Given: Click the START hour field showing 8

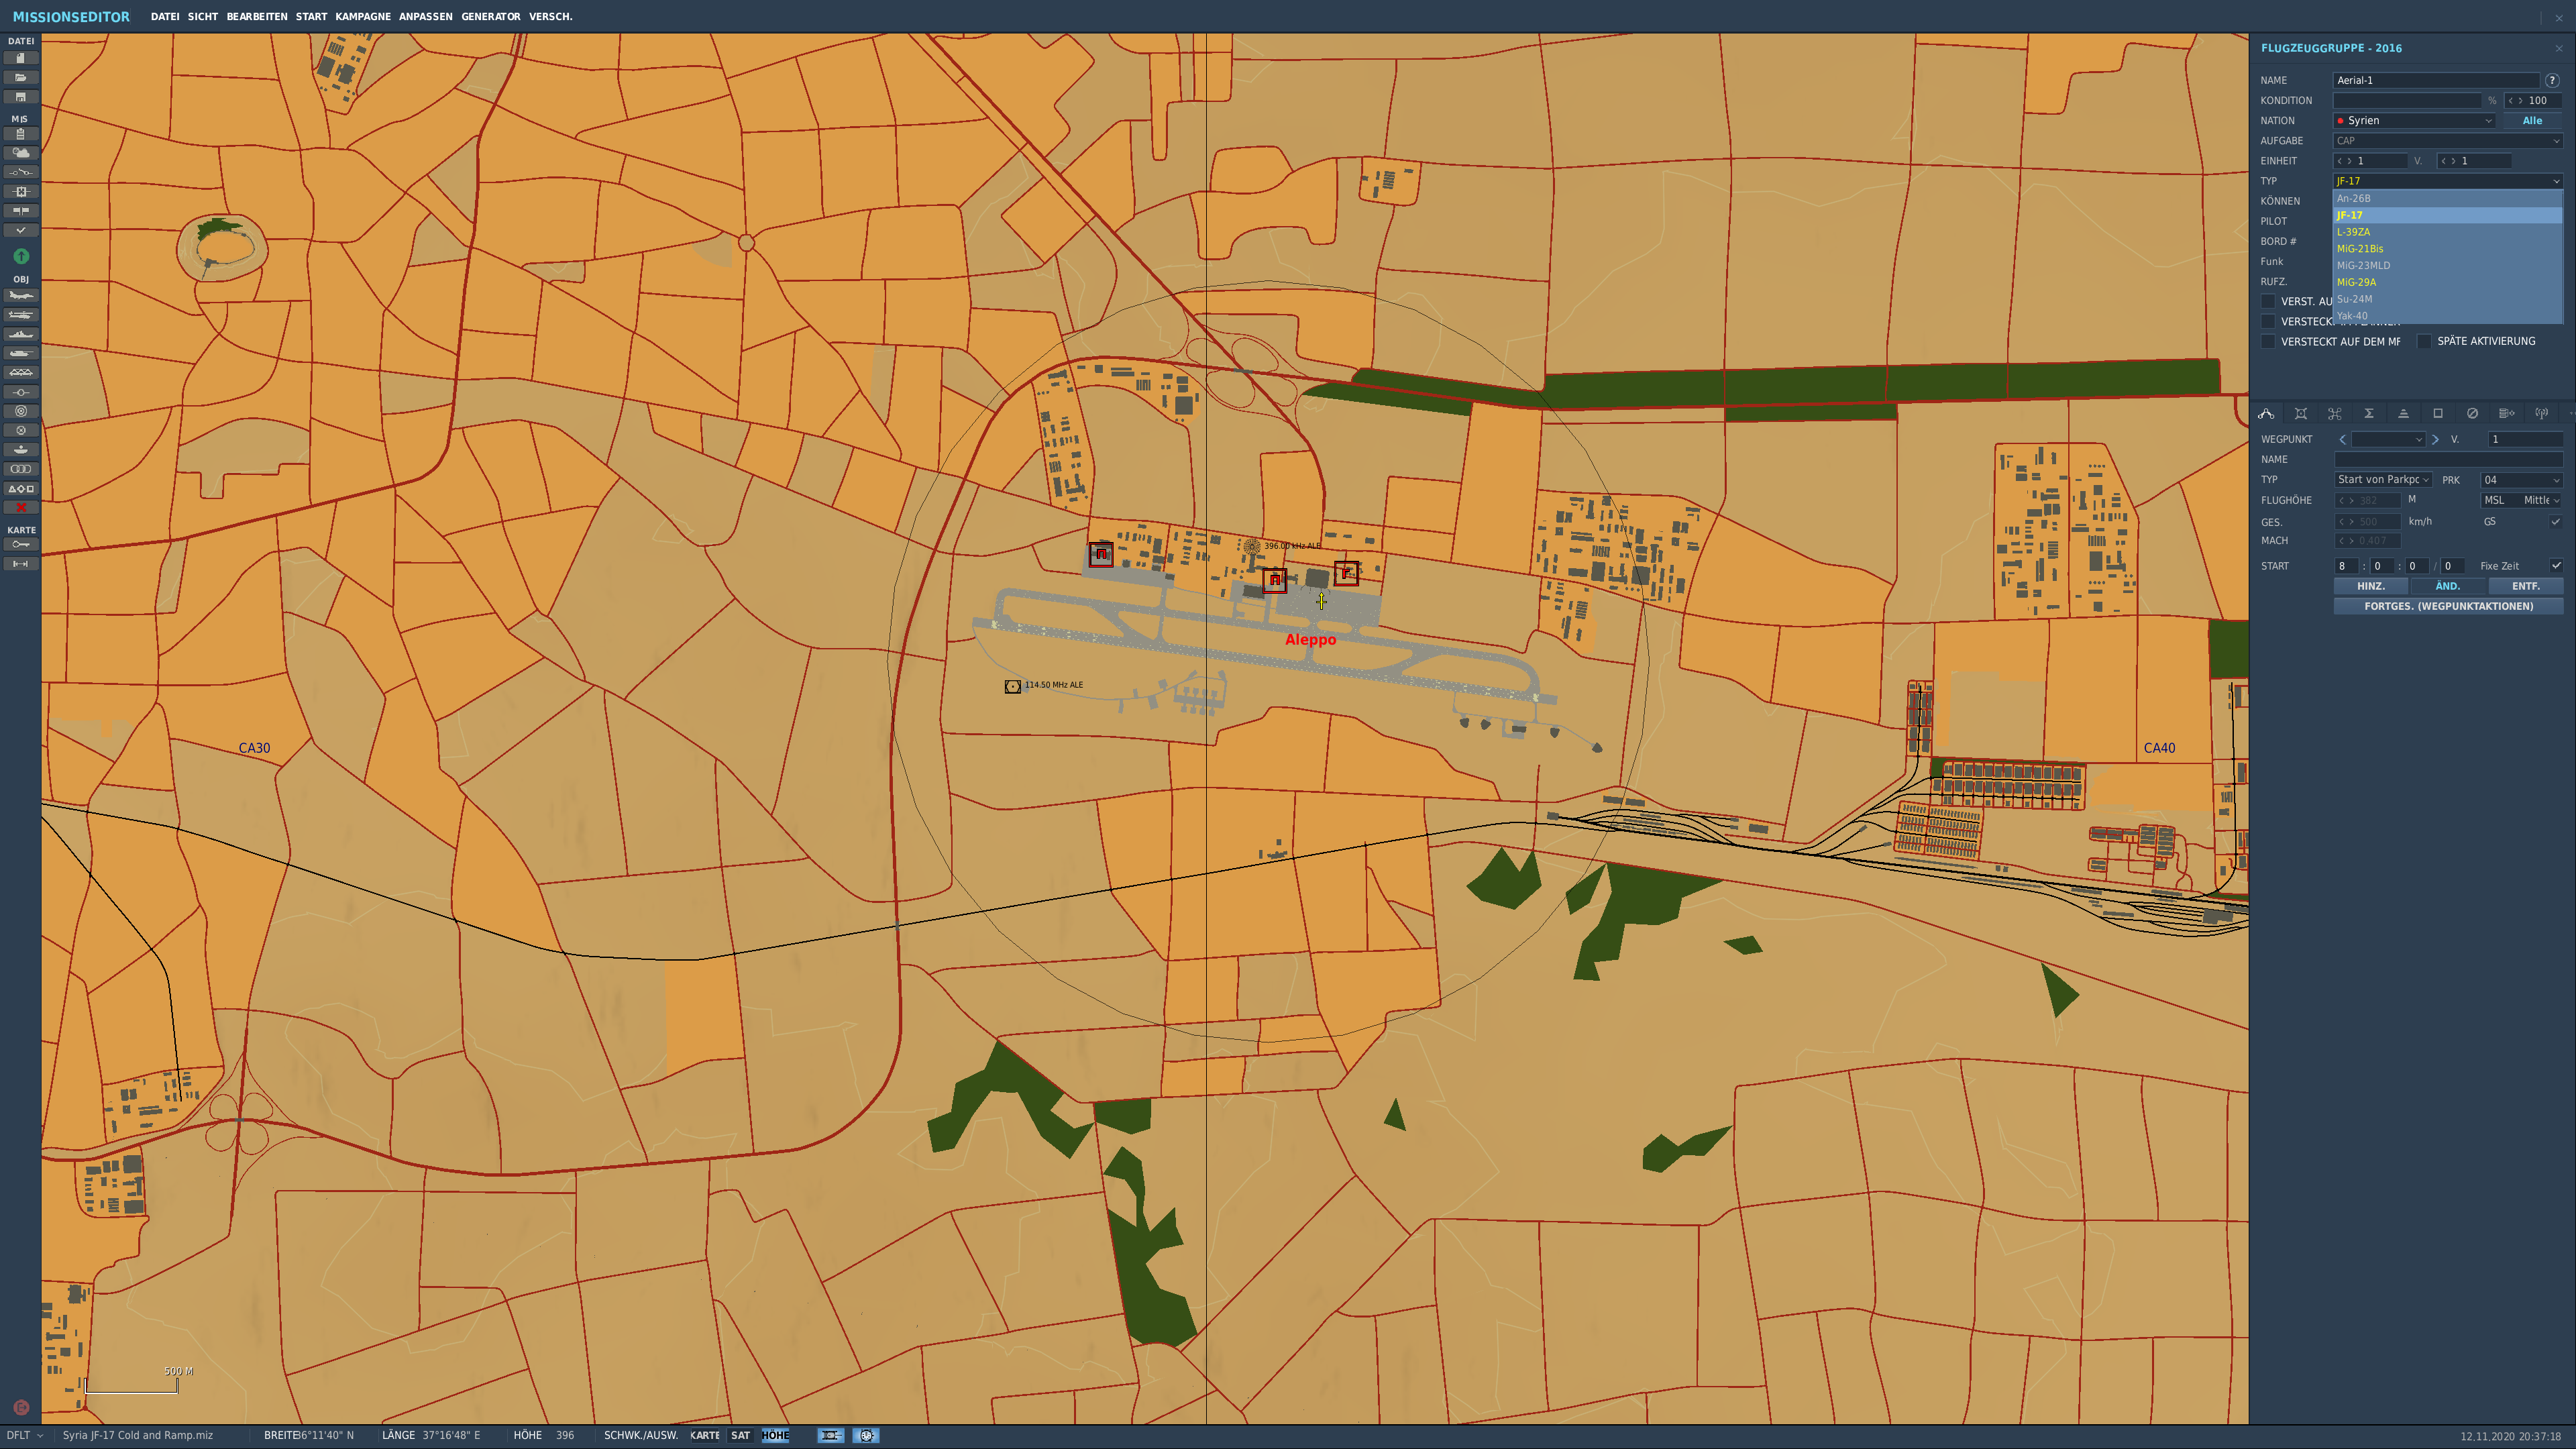Looking at the screenshot, I should [2346, 566].
